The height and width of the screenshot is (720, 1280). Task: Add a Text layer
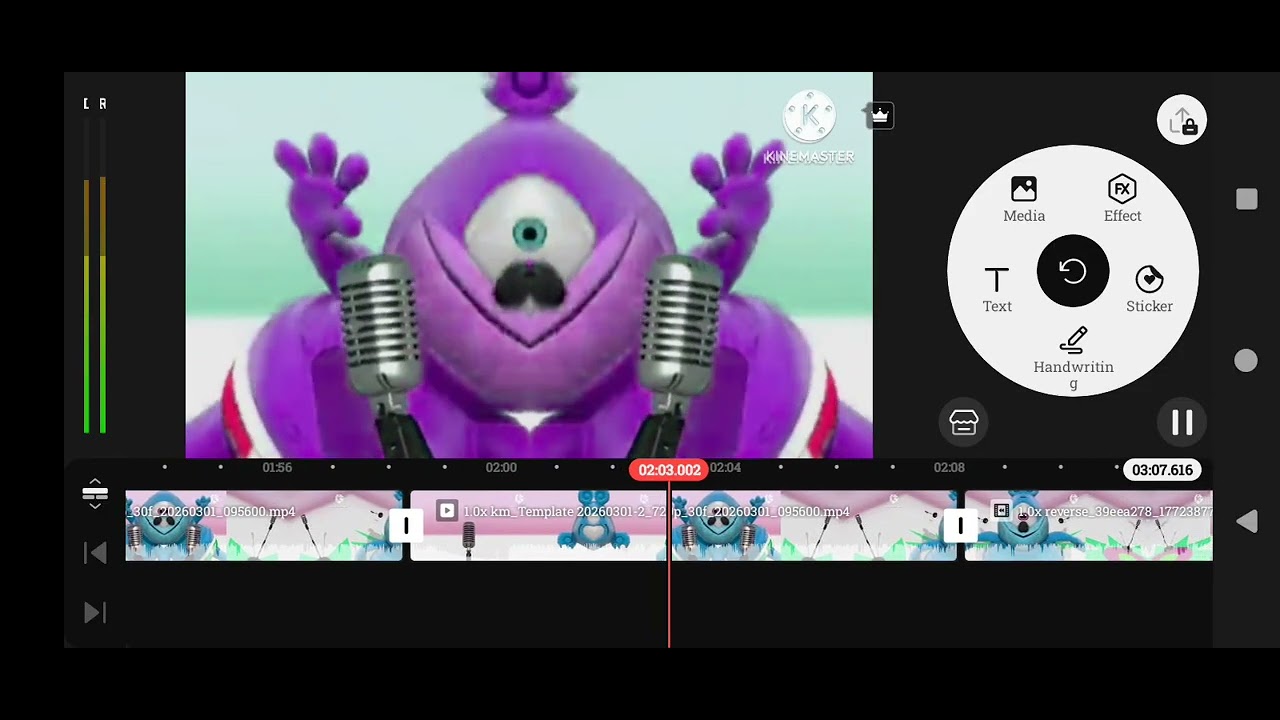[997, 290]
